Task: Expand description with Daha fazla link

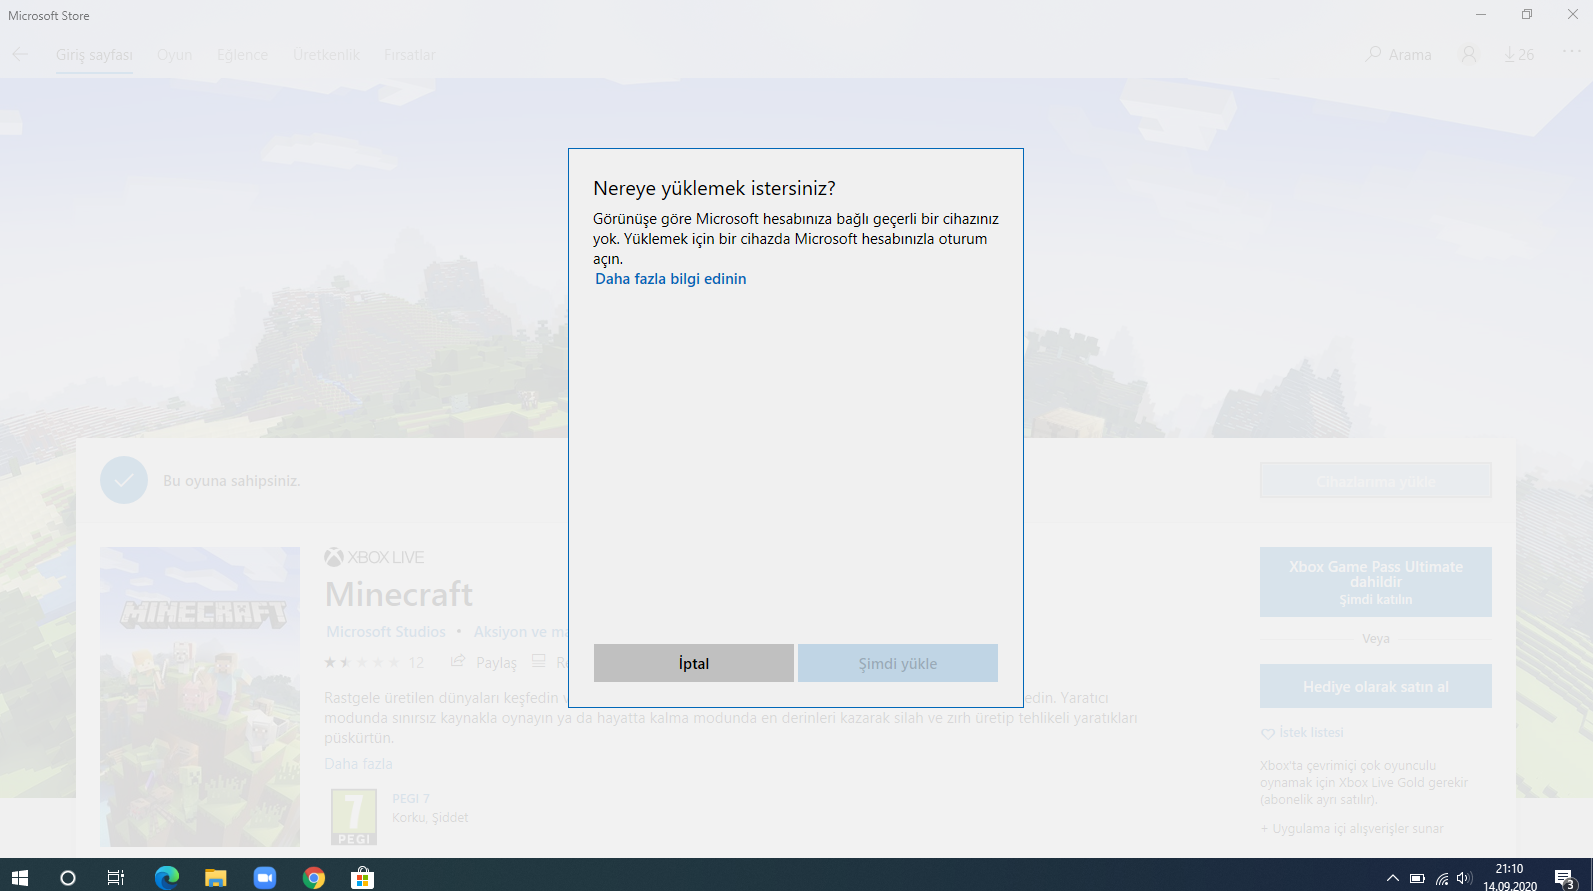Action: (x=358, y=764)
